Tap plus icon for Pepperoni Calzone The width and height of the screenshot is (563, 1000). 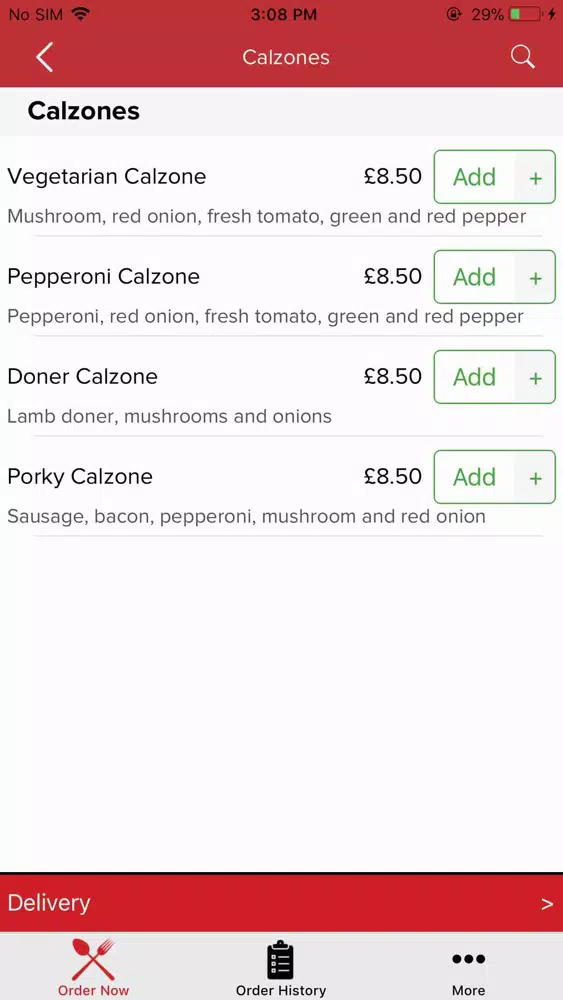536,277
